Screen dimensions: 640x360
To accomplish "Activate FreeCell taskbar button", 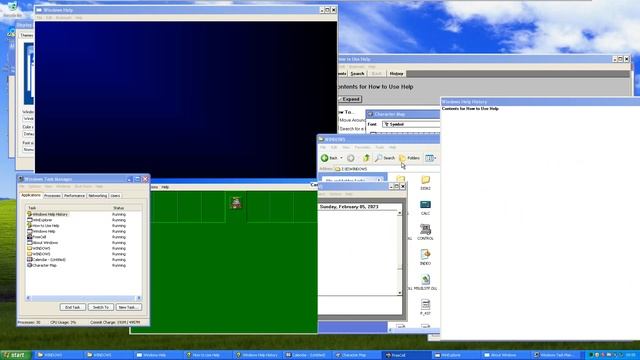I will [x=406, y=355].
